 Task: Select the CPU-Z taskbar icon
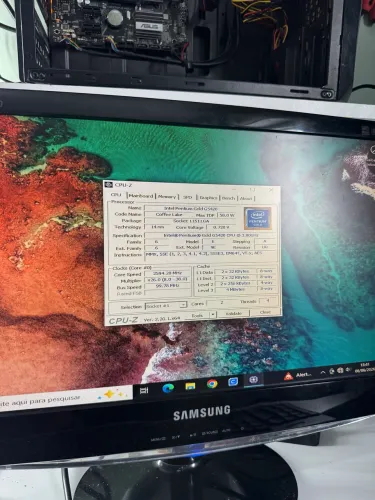coord(254,380)
